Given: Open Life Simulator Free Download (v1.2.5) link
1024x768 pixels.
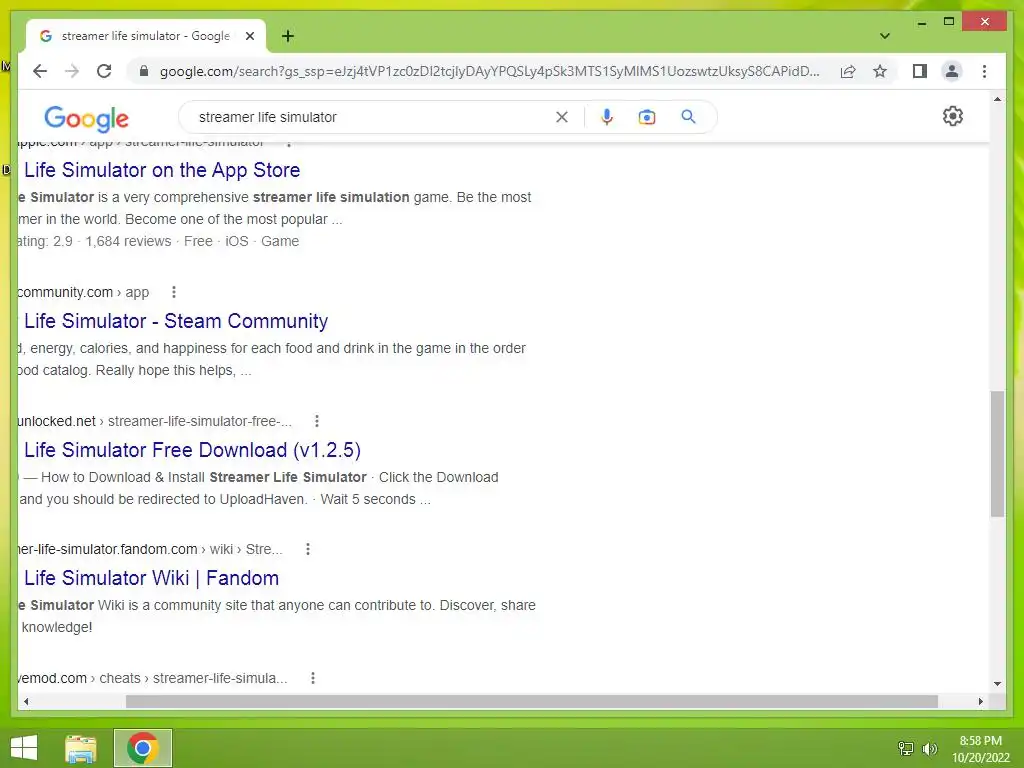Looking at the screenshot, I should click(x=192, y=450).
